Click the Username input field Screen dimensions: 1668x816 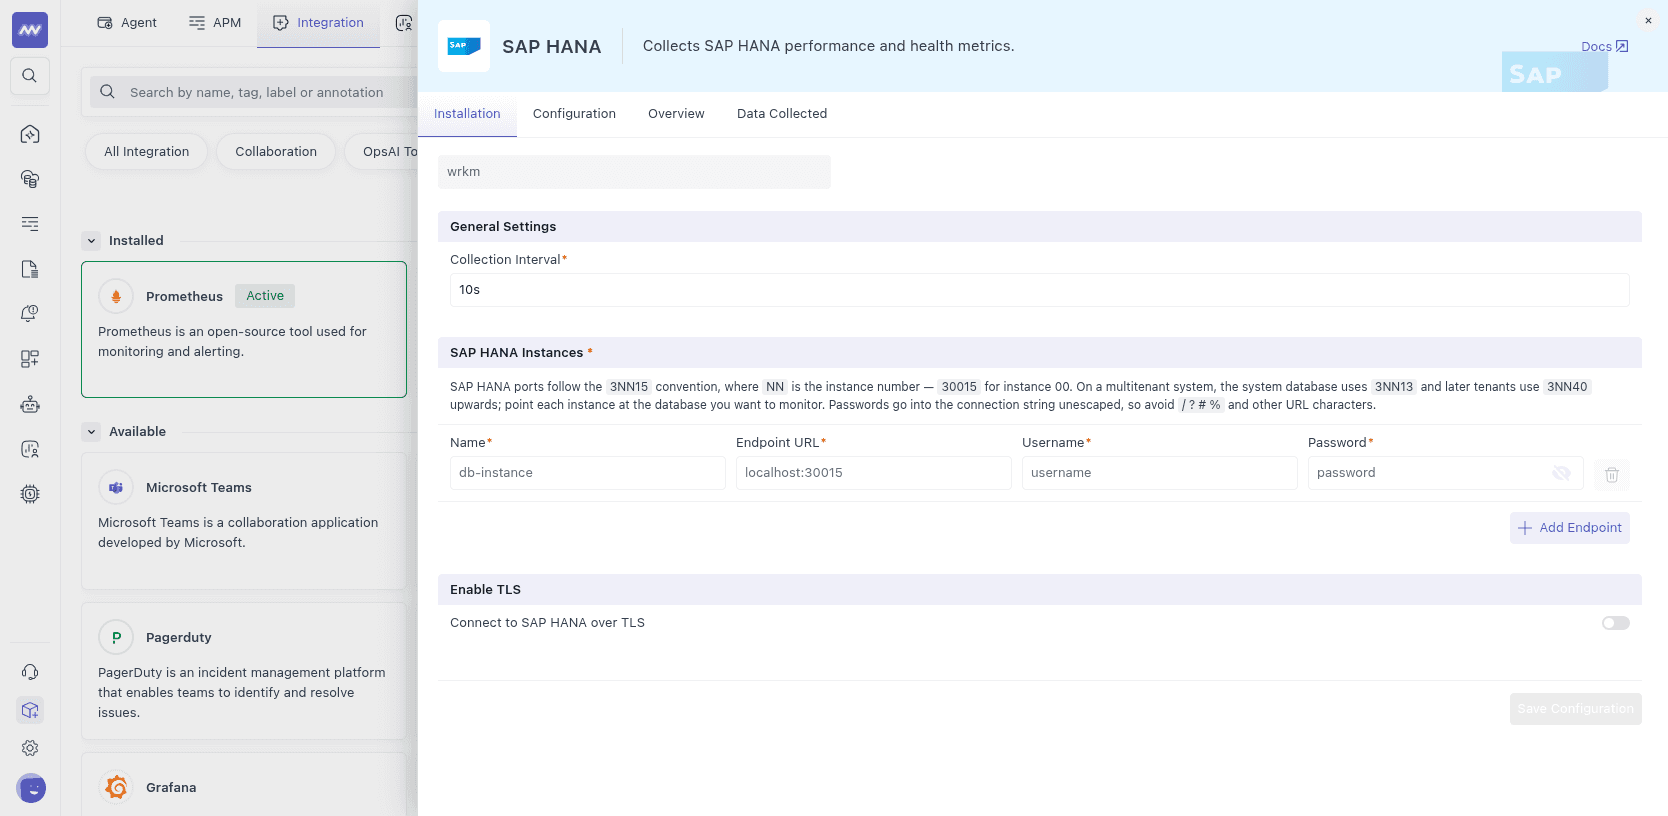point(1160,473)
